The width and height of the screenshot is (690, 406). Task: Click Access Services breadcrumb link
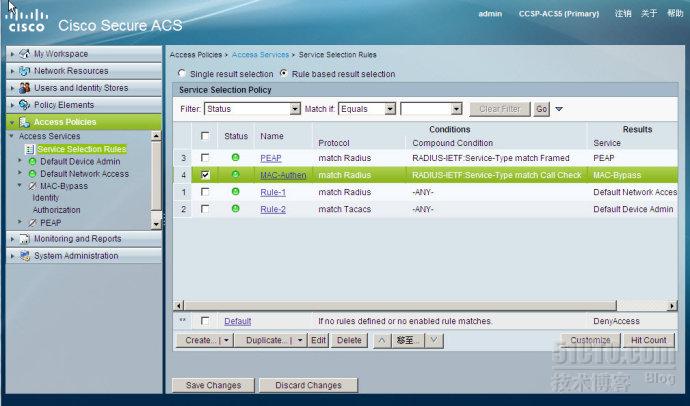(260, 55)
